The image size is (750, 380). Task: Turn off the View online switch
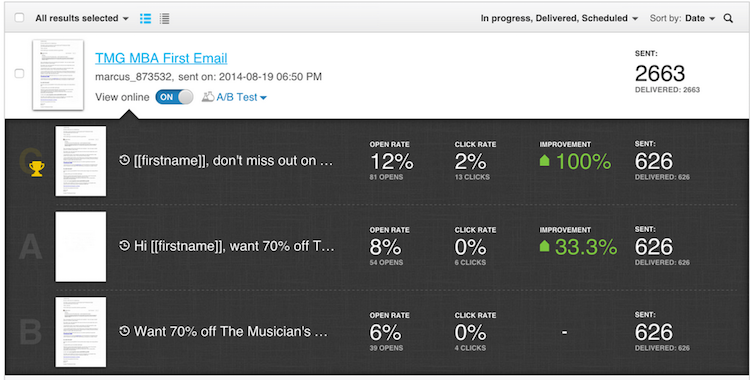(x=174, y=97)
